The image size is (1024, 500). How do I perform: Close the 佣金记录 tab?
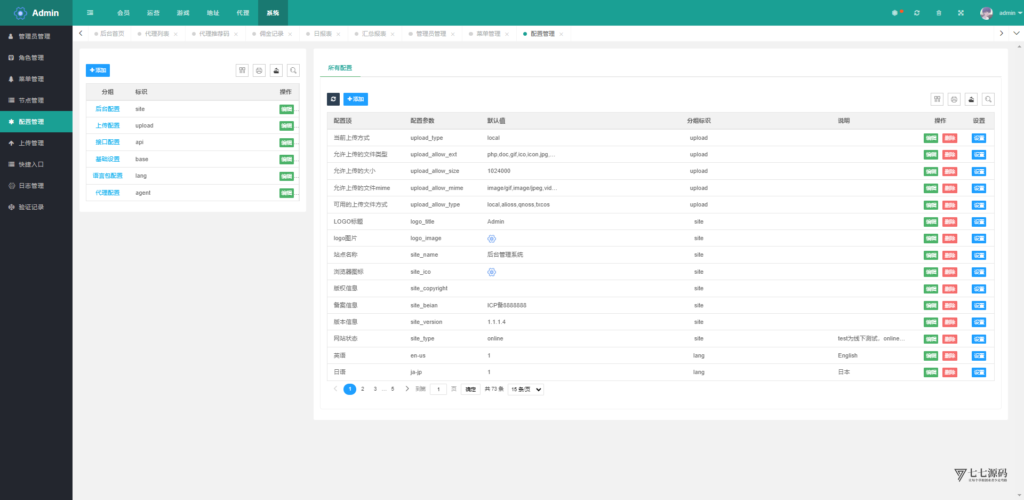(290, 34)
